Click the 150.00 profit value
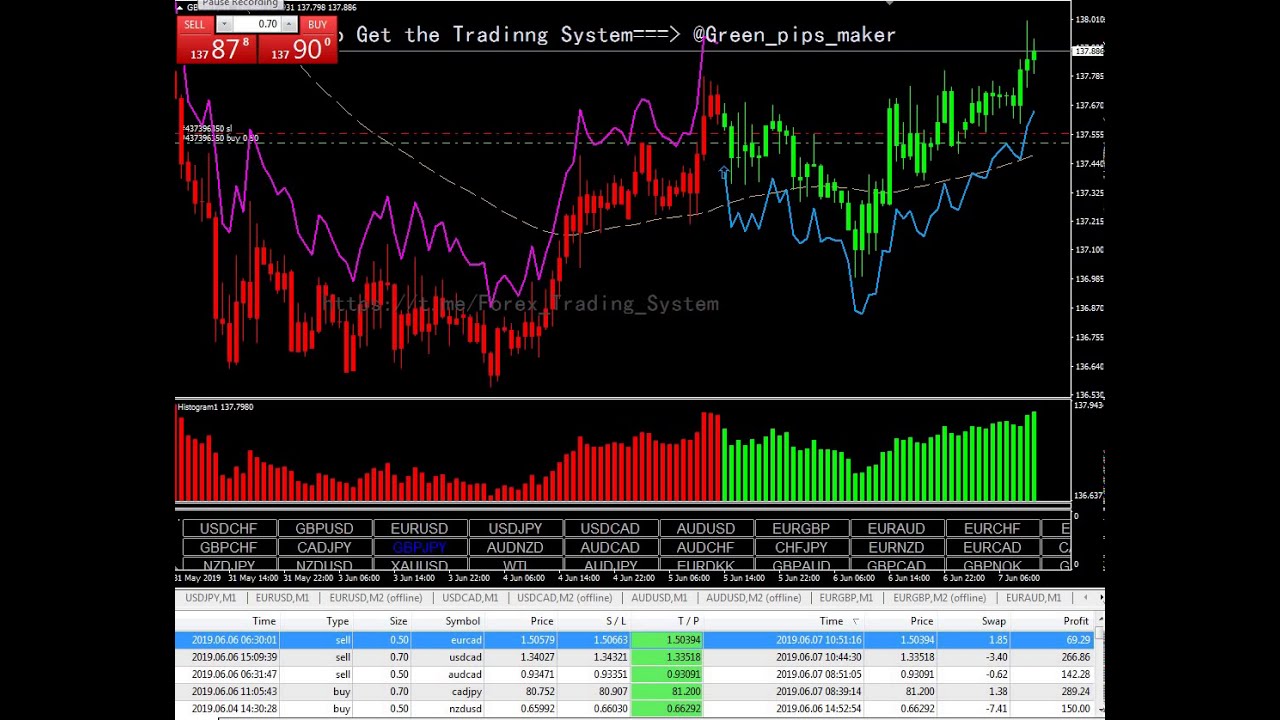 click(x=1075, y=708)
